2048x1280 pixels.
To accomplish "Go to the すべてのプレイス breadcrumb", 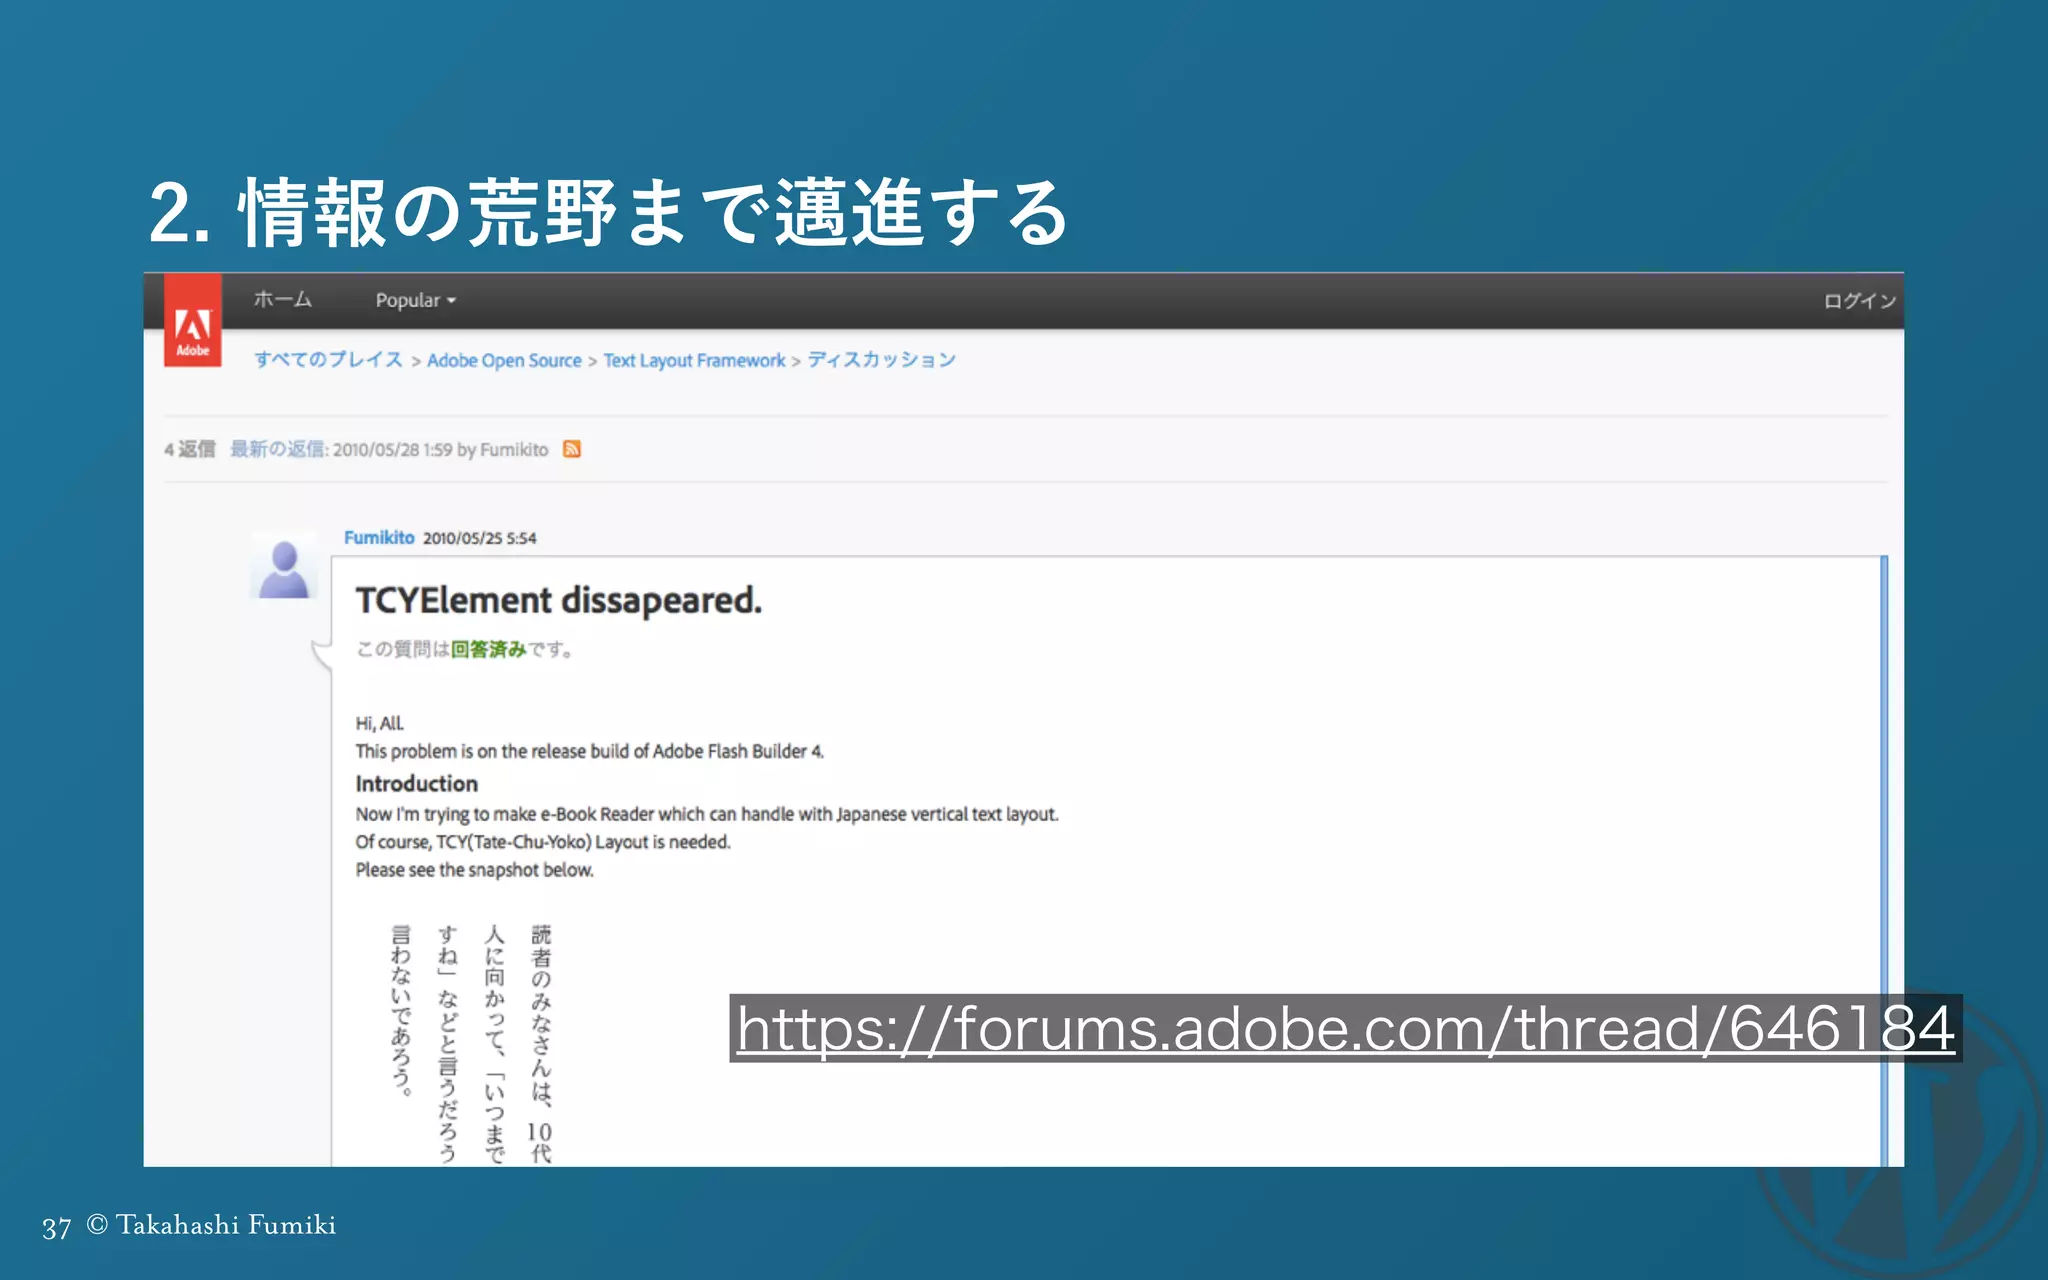I will tap(328, 360).
